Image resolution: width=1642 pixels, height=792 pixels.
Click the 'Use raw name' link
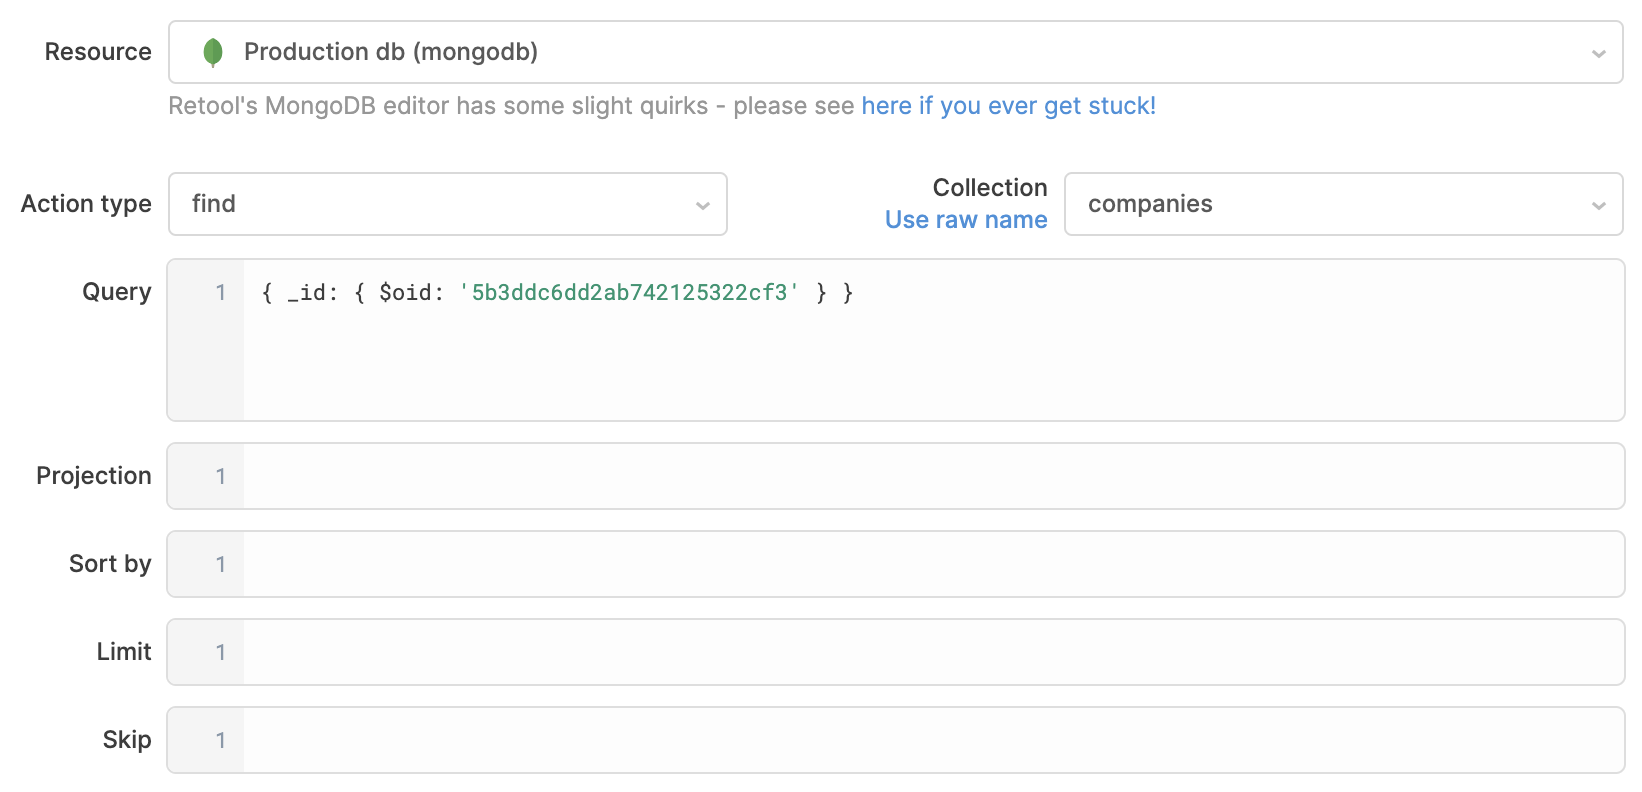point(966,220)
